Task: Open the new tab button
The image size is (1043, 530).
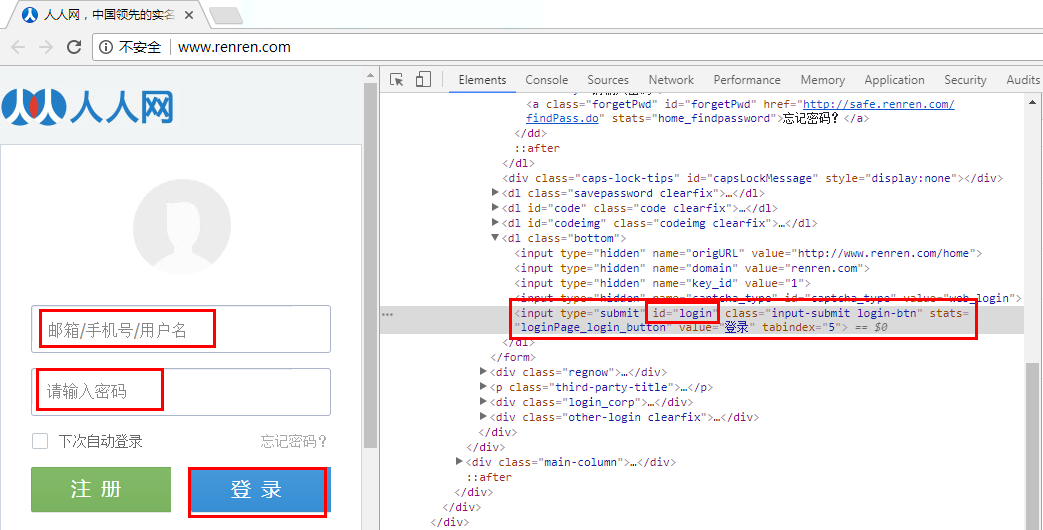Action: pyautogui.click(x=225, y=15)
